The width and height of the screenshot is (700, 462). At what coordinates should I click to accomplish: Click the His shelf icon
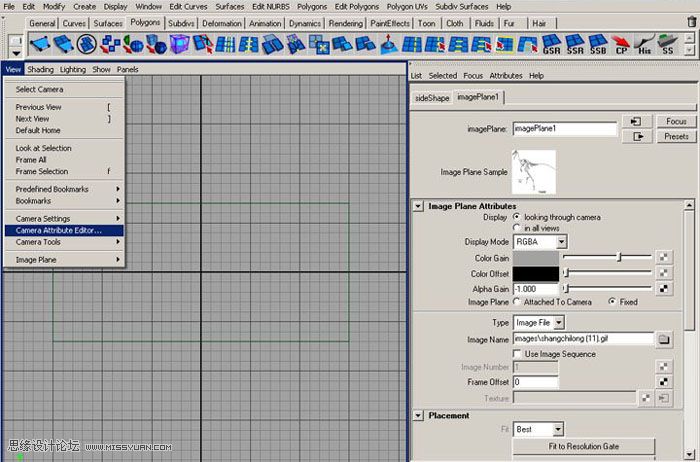[645, 43]
